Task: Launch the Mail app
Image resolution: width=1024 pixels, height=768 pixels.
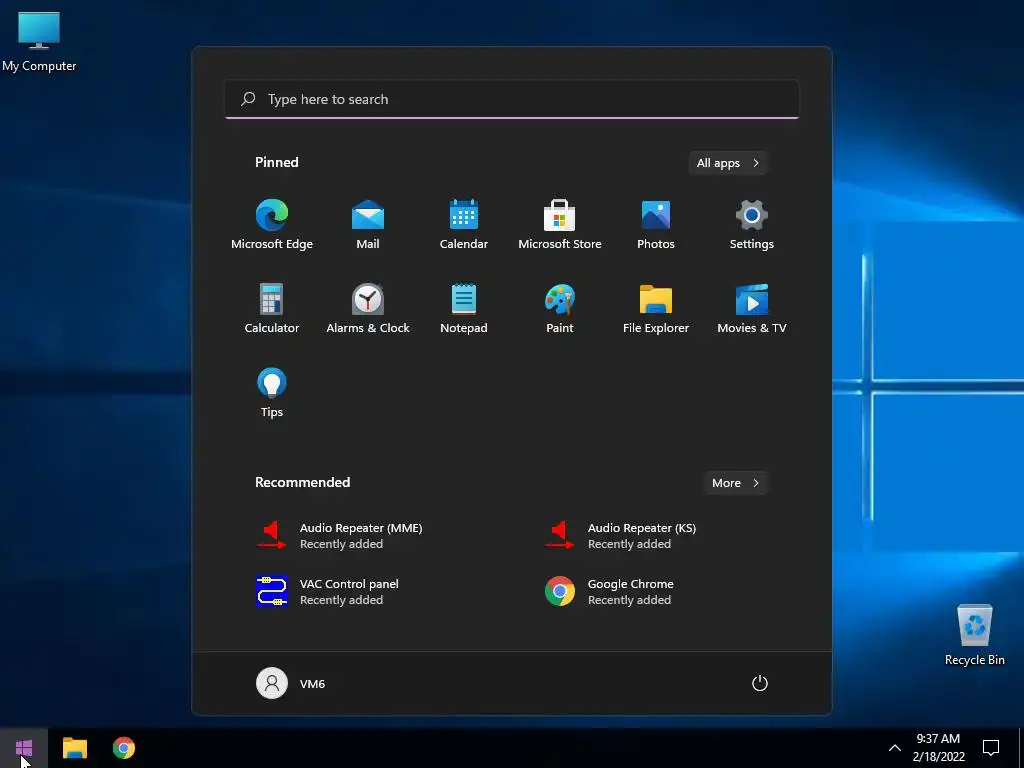Action: coord(368,224)
